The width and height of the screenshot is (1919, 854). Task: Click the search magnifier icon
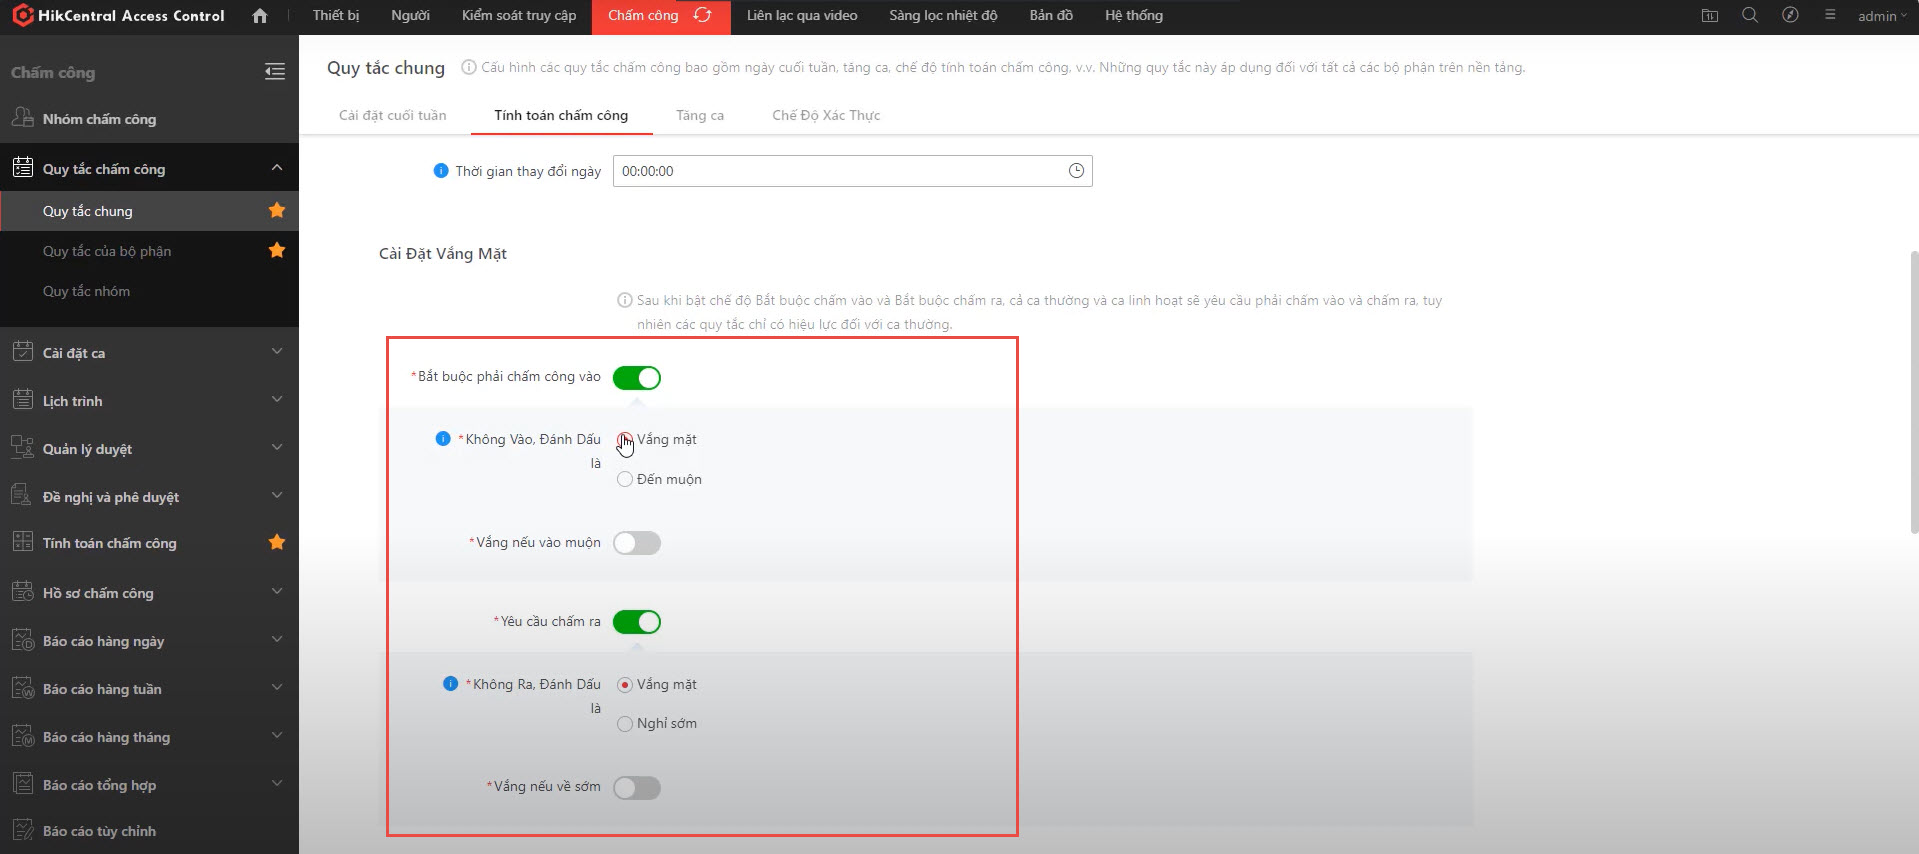pyautogui.click(x=1750, y=16)
